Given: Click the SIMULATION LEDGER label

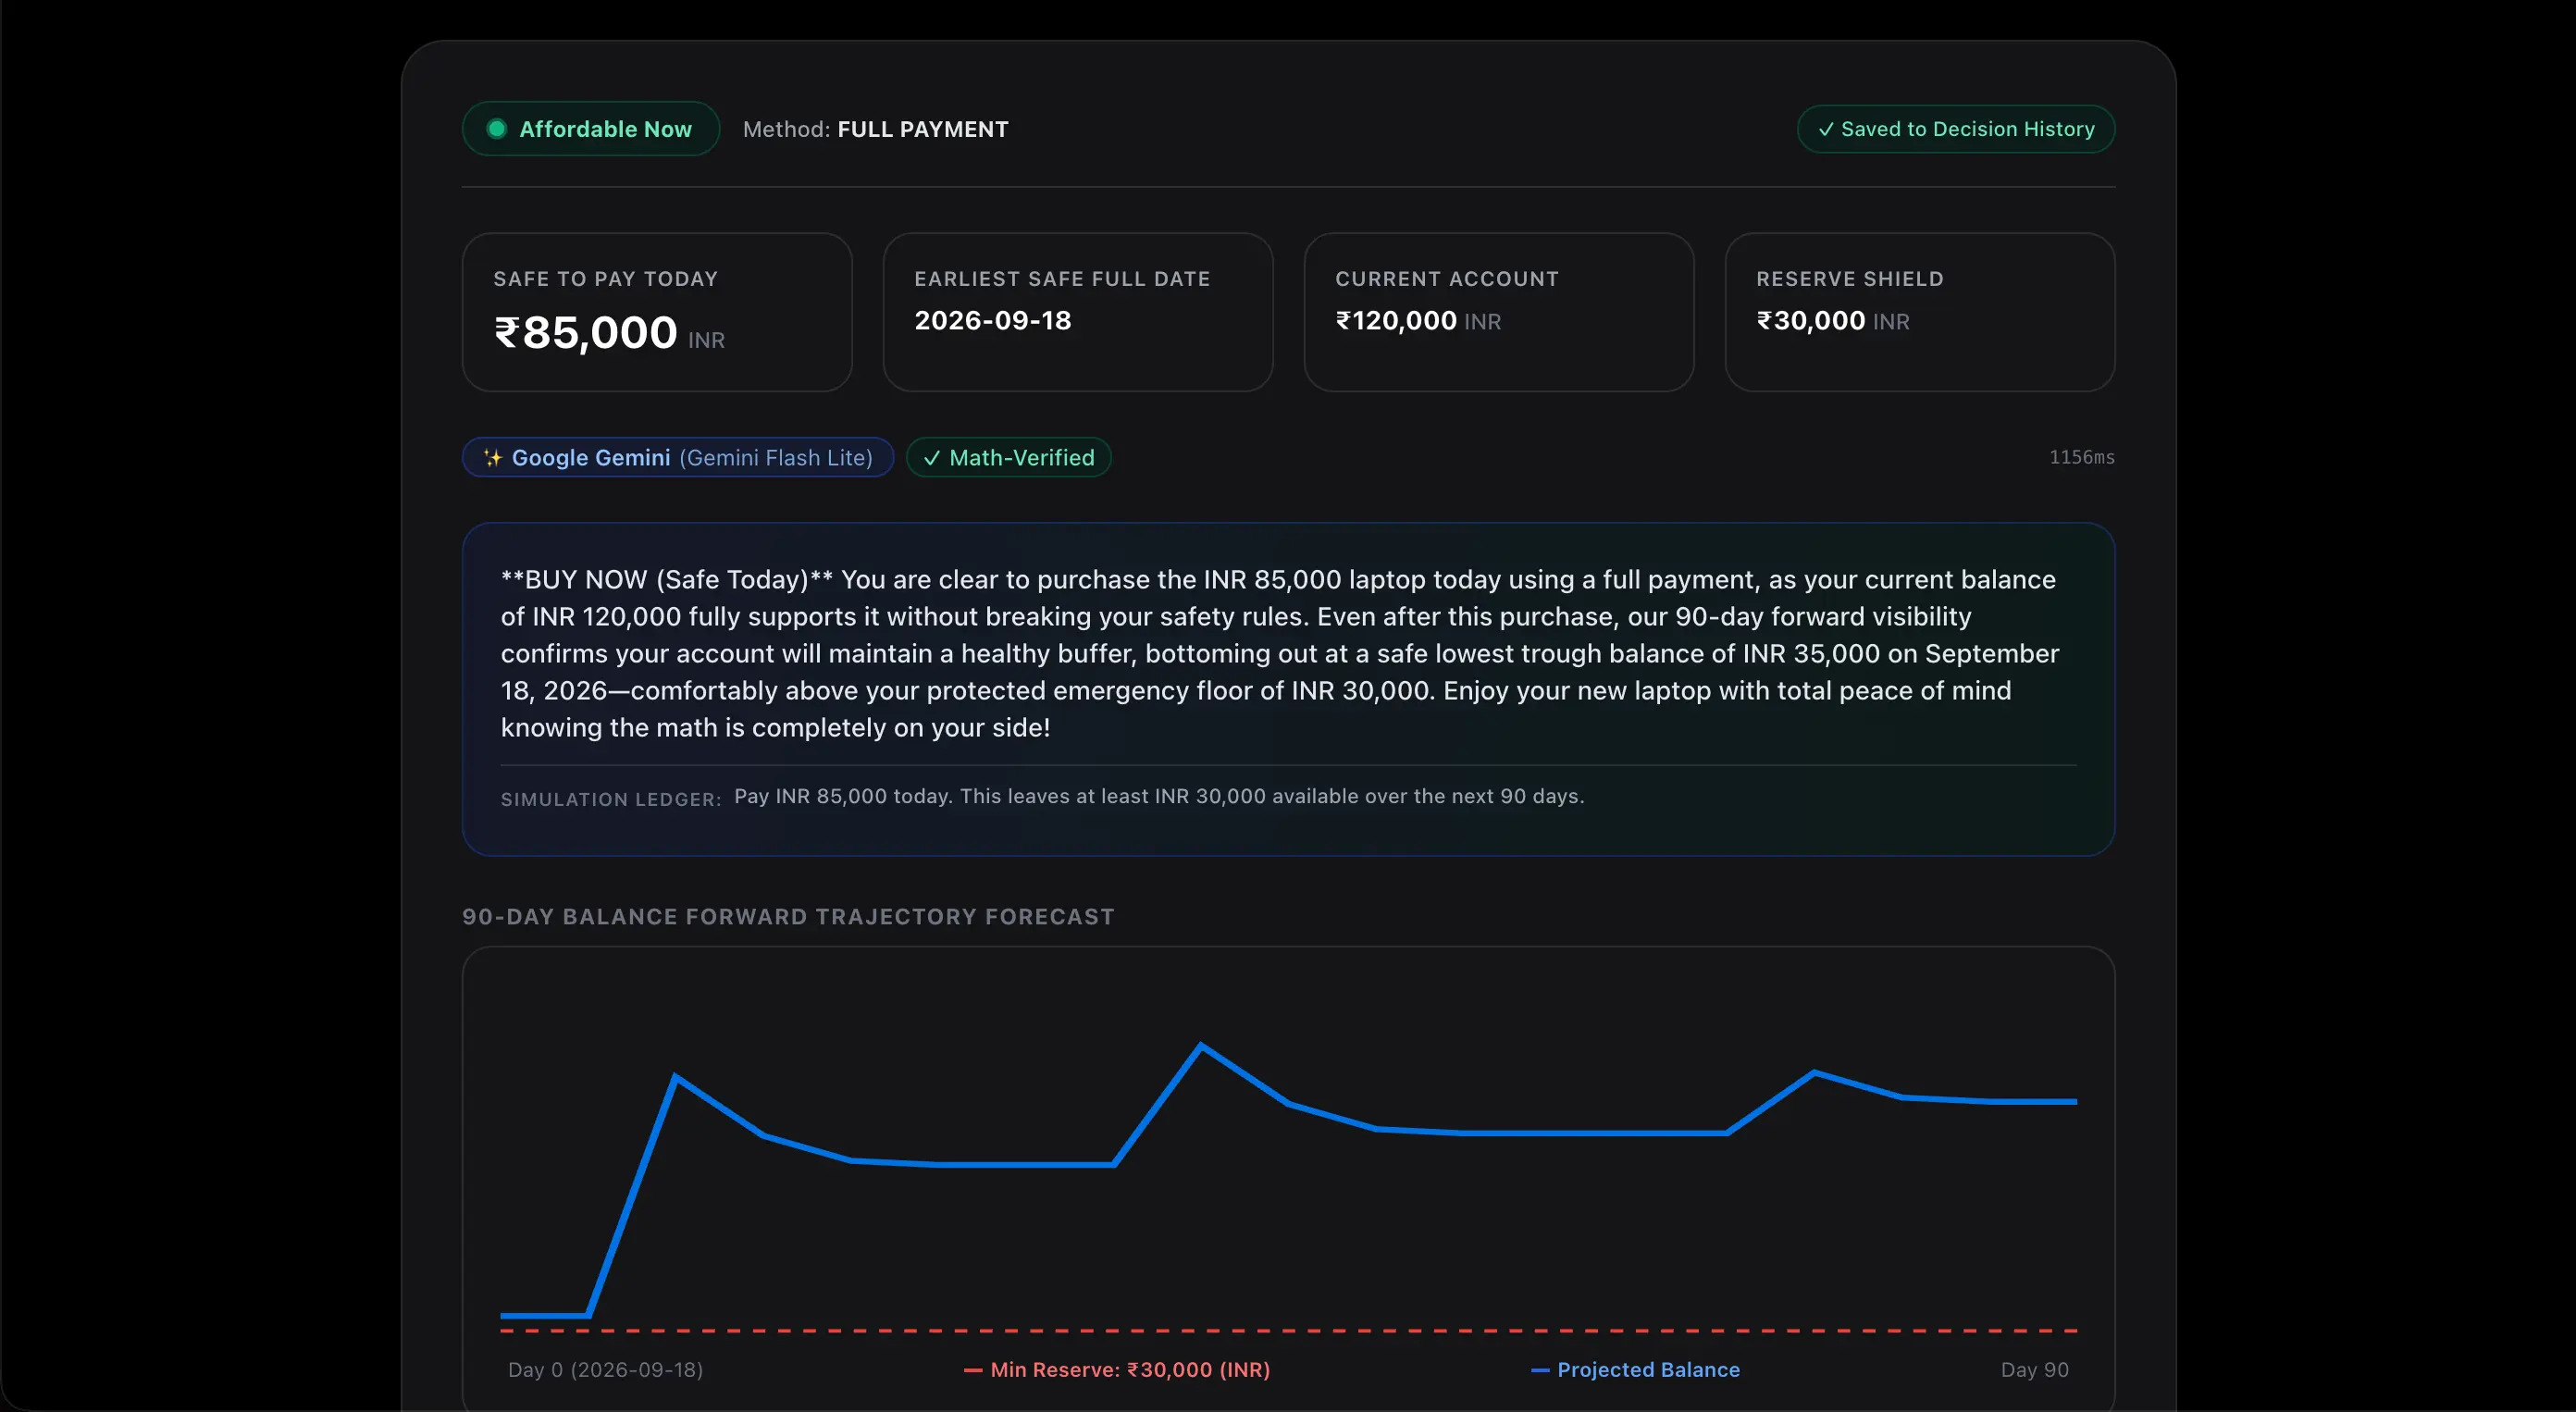Looking at the screenshot, I should pyautogui.click(x=611, y=800).
